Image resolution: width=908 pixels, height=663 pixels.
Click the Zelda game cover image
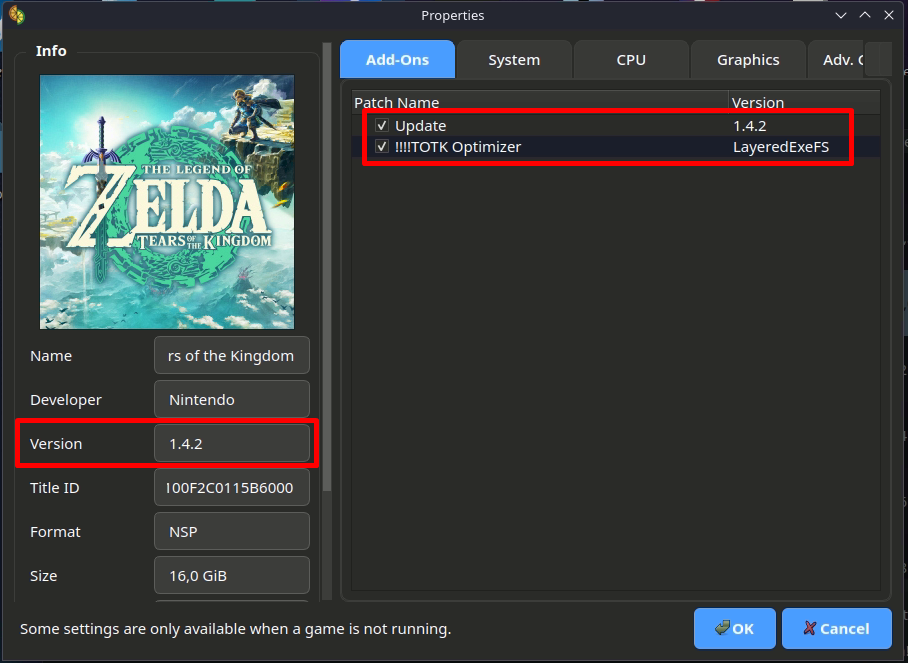pos(167,202)
